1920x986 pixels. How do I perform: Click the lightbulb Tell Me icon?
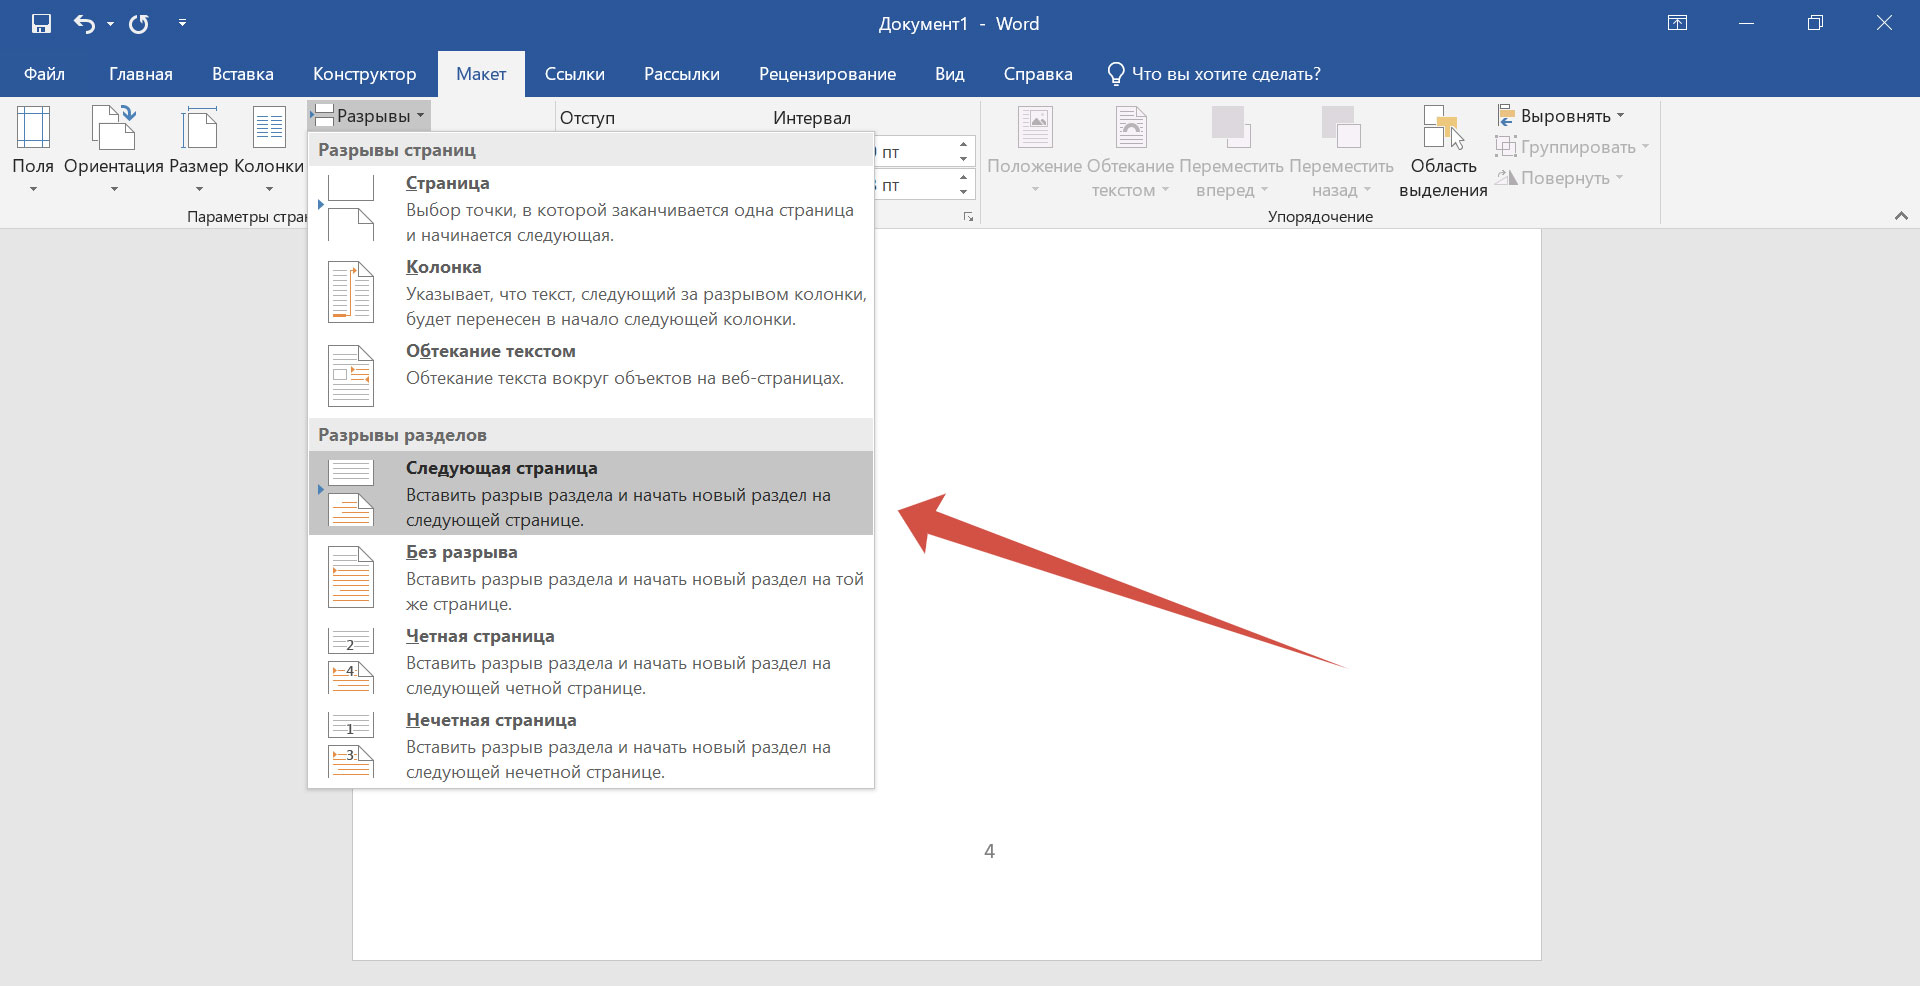click(1116, 74)
